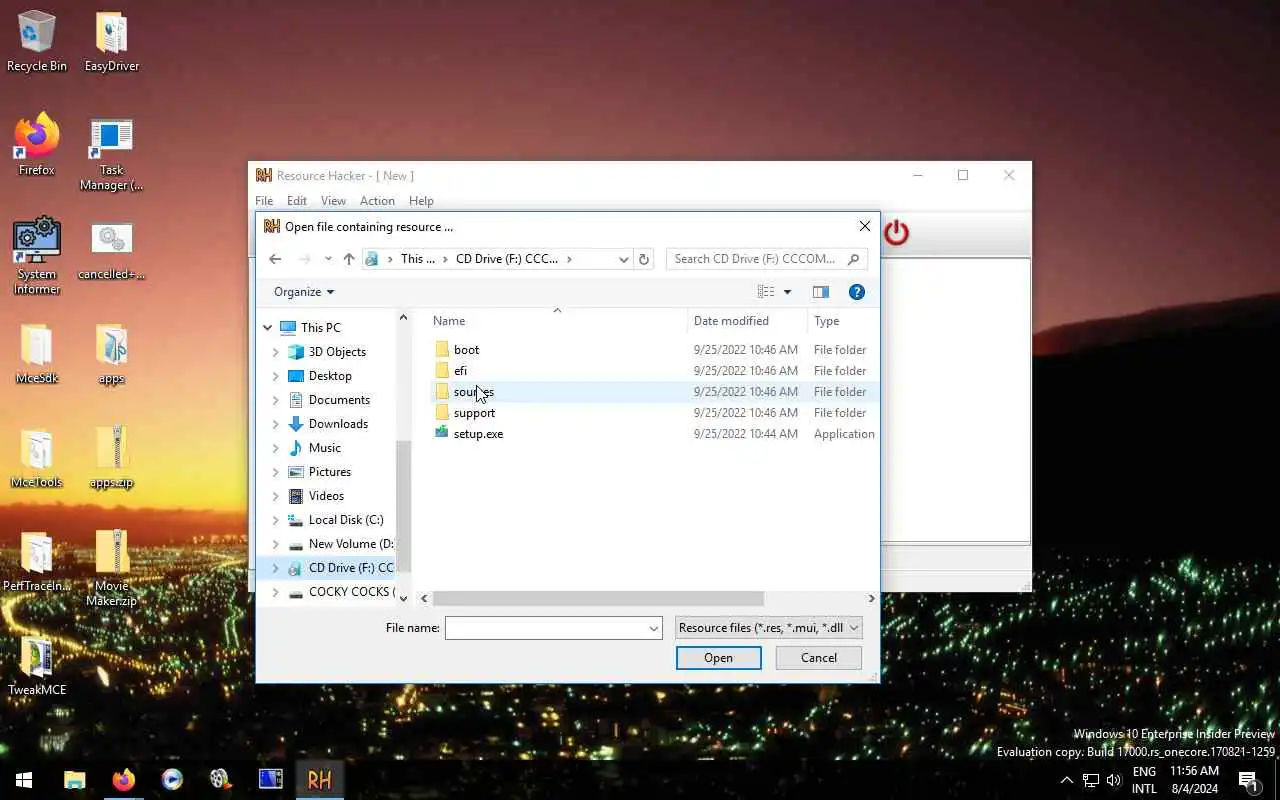Select the support folder
Screen dimensions: 1280x800
[474, 413]
